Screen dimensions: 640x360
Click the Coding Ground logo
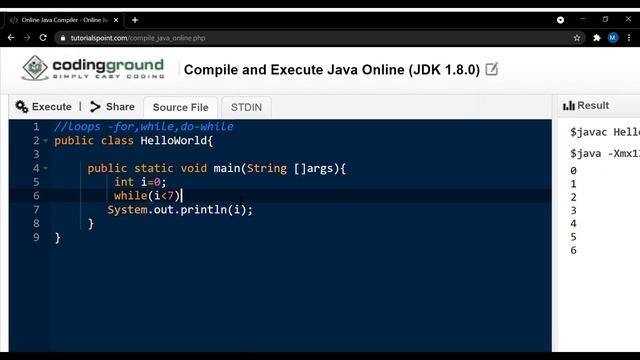(x=93, y=68)
